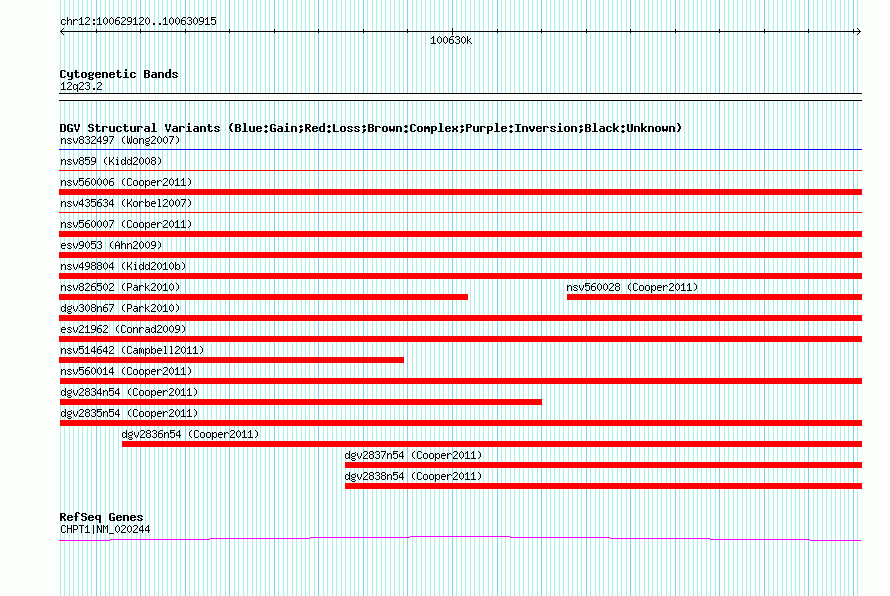Viewport: 890px width, 596px height.
Task: Open the CHPT1|NM_020244 gene label
Action: 105,530
